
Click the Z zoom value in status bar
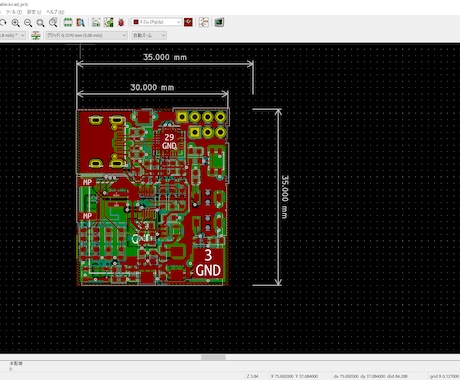253,376
